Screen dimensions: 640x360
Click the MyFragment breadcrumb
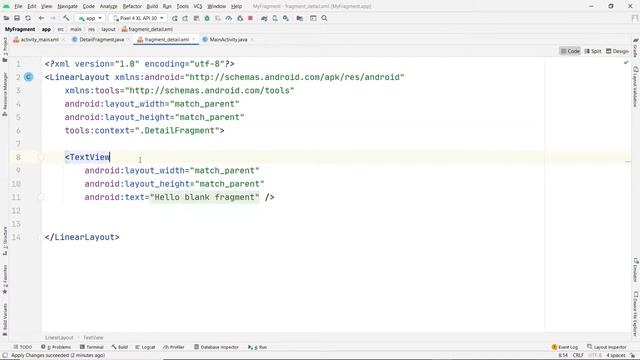[20, 29]
